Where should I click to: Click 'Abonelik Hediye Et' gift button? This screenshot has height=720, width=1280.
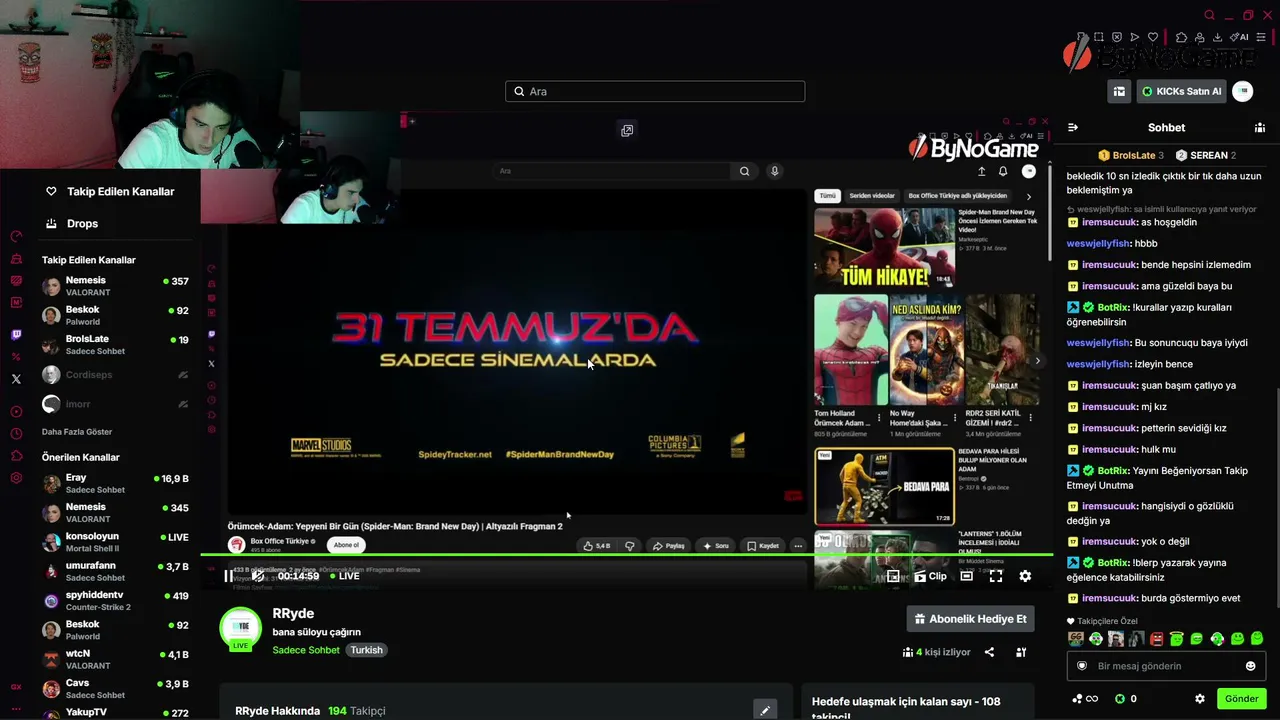(x=970, y=619)
